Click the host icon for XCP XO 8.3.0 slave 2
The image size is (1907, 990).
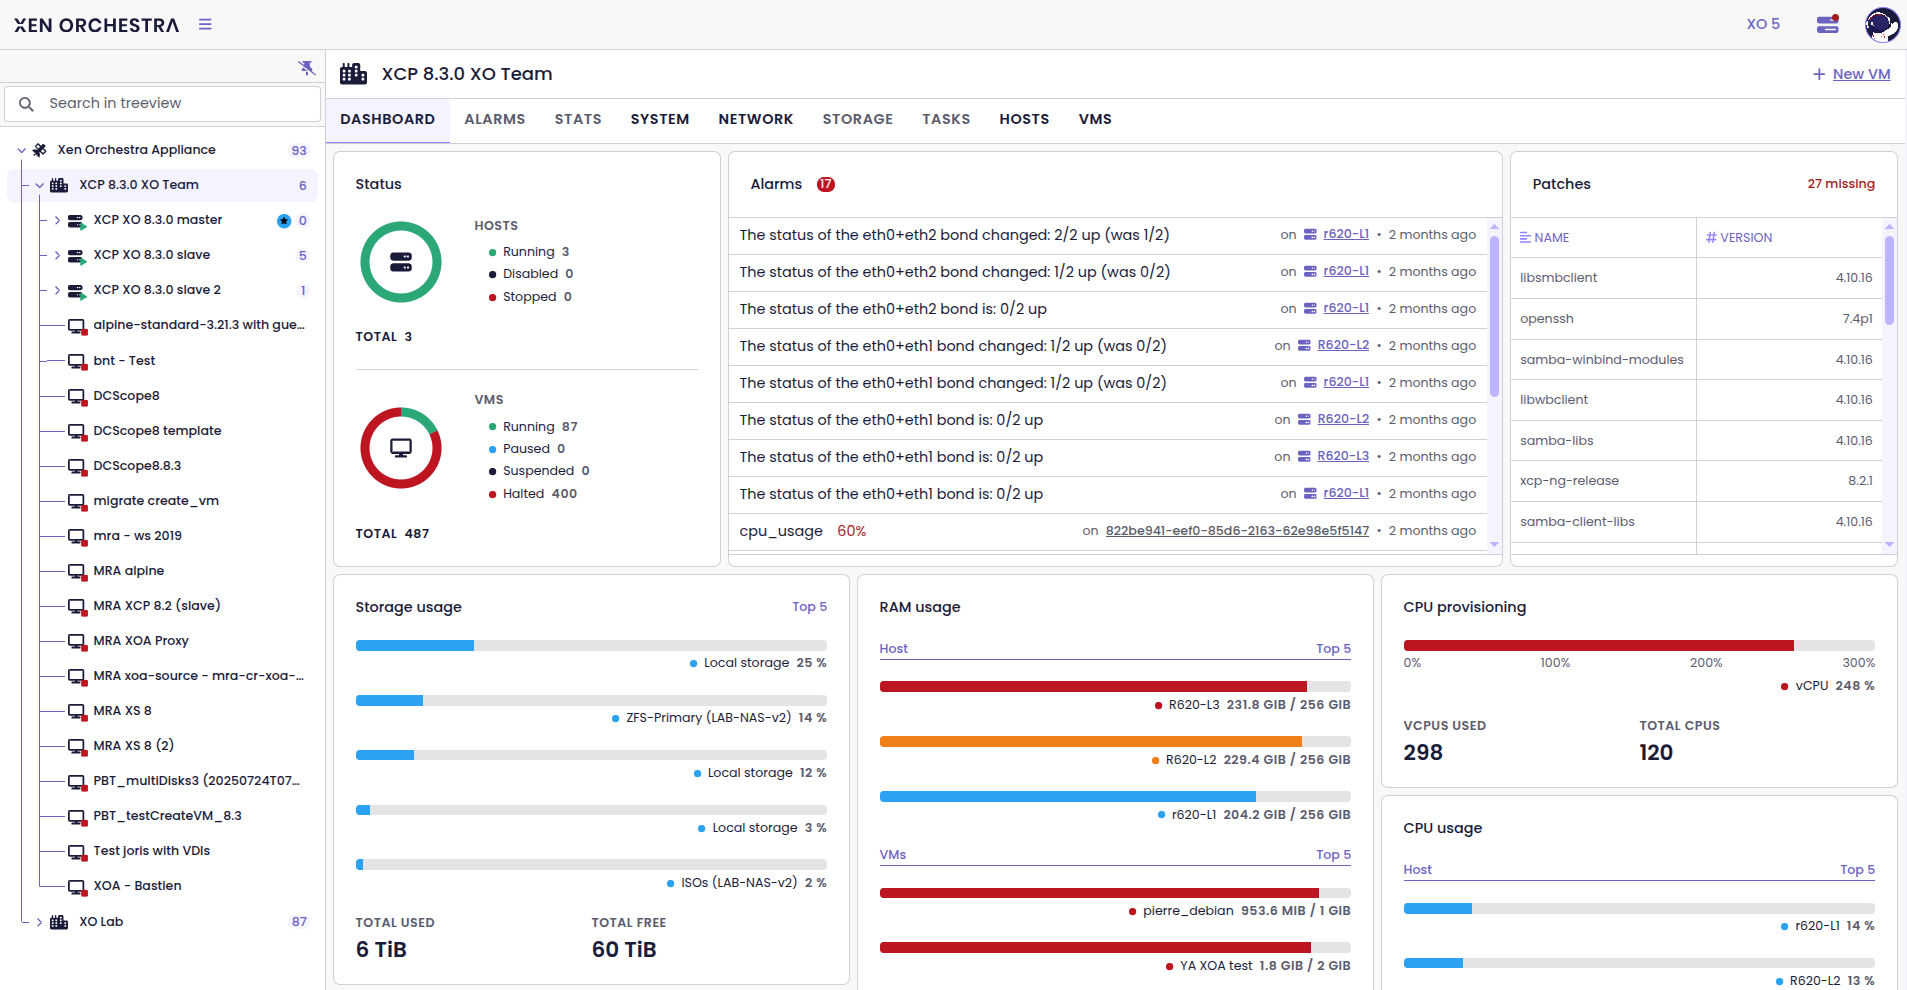77,291
